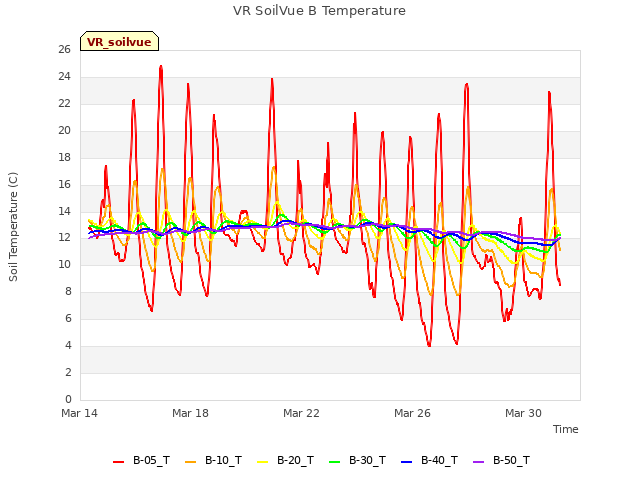
Task: Click the Mar 22 x-axis tick label
Action: point(301,413)
